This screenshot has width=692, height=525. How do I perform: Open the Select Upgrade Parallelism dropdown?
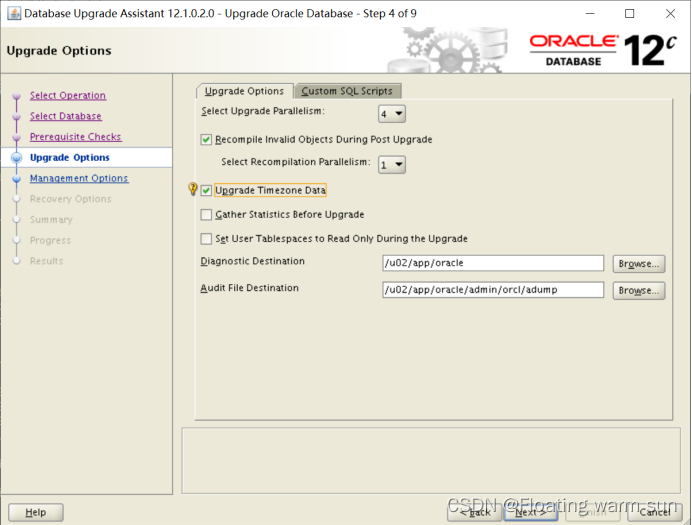(x=392, y=114)
